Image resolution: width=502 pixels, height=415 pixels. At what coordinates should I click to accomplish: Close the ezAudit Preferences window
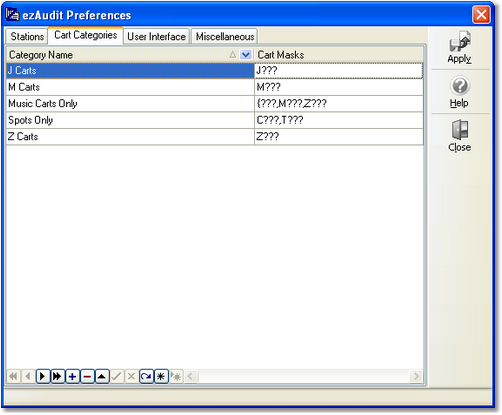coord(481,15)
